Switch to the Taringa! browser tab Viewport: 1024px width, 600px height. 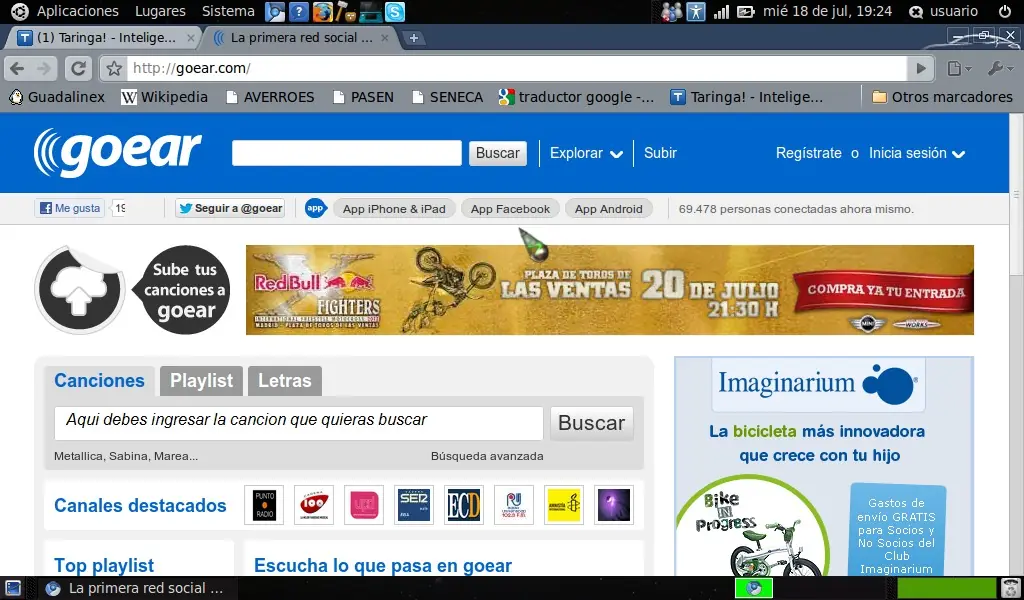click(x=104, y=38)
